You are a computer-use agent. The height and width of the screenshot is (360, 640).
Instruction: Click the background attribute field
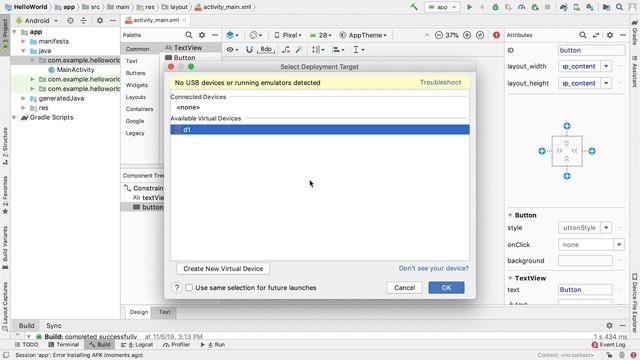[x=585, y=261]
